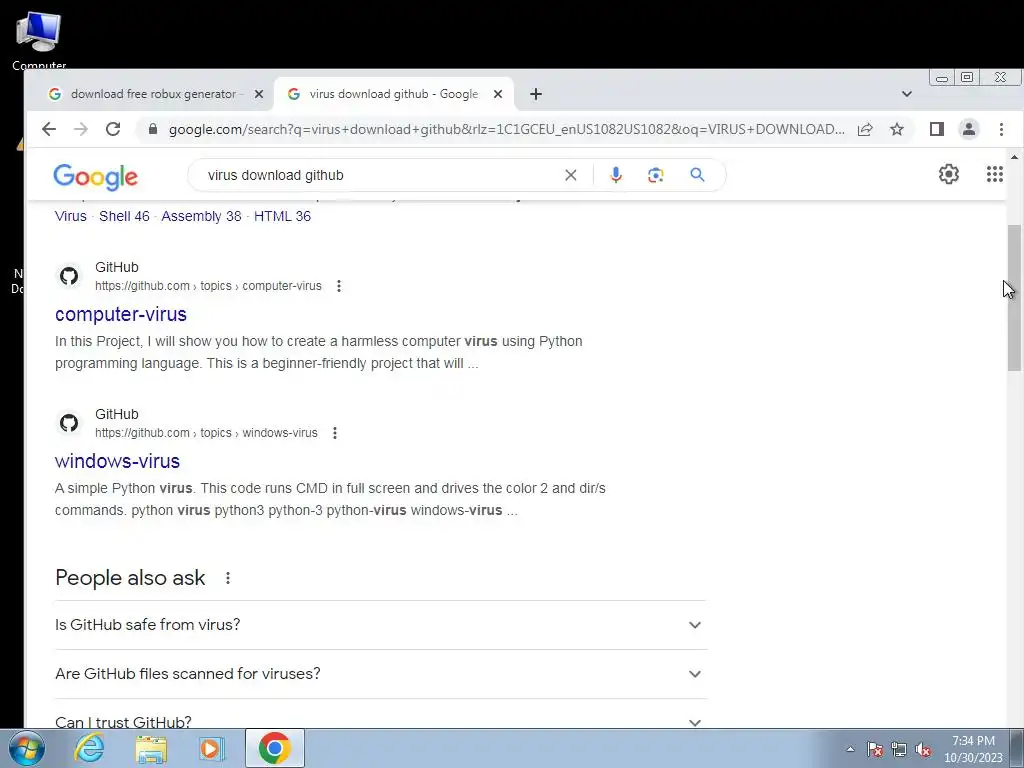The width and height of the screenshot is (1024, 768).
Task: Click in the Google search text field
Action: 379,175
